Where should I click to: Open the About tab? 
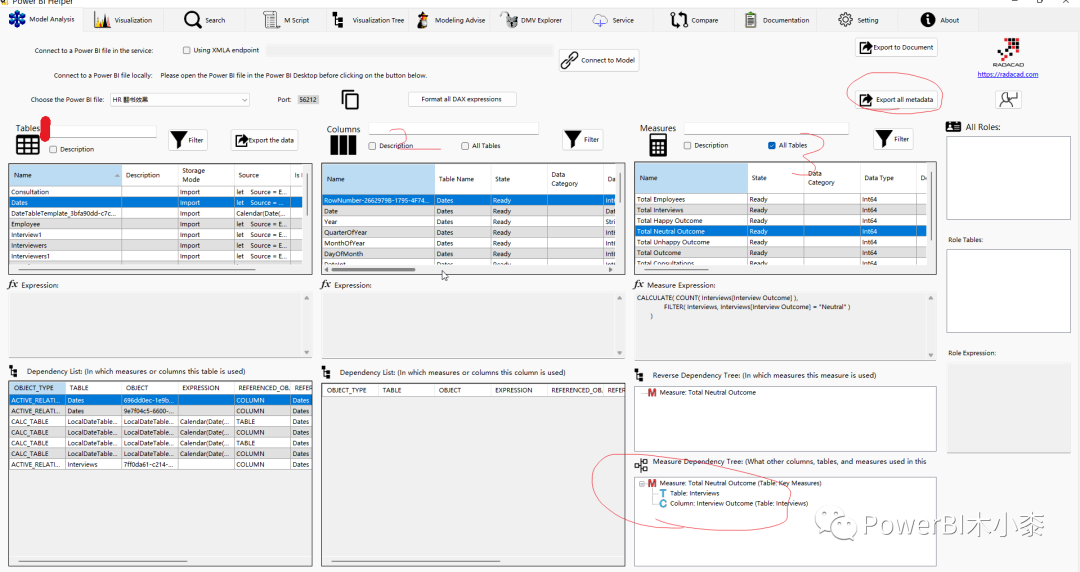coord(940,20)
